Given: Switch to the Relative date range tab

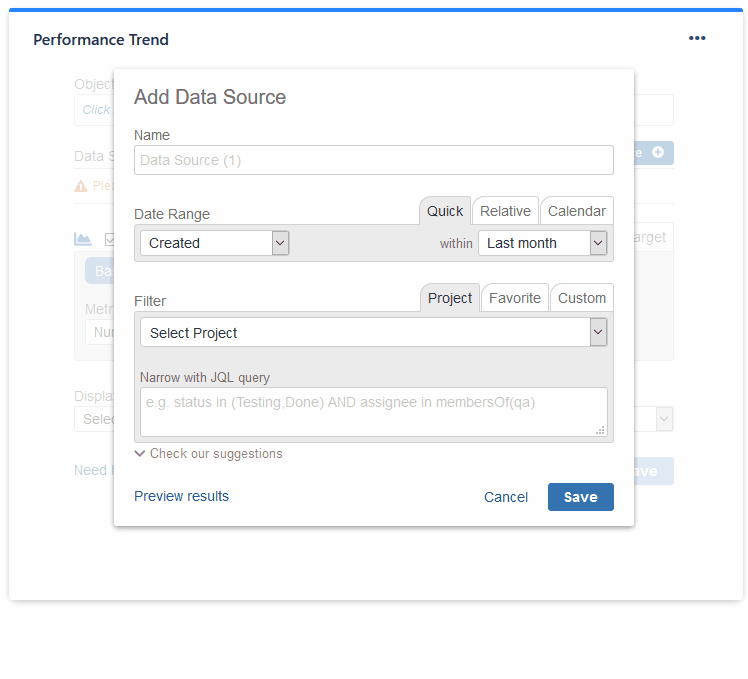Looking at the screenshot, I should point(505,211).
